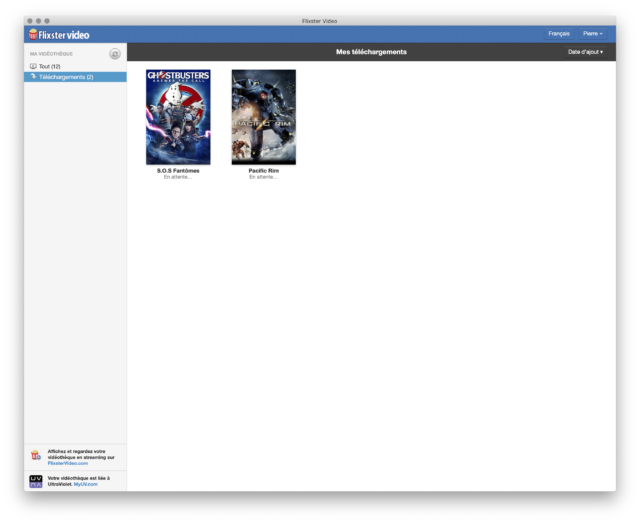Open the Ghostbusters movie poster
640x523 pixels.
click(178, 117)
